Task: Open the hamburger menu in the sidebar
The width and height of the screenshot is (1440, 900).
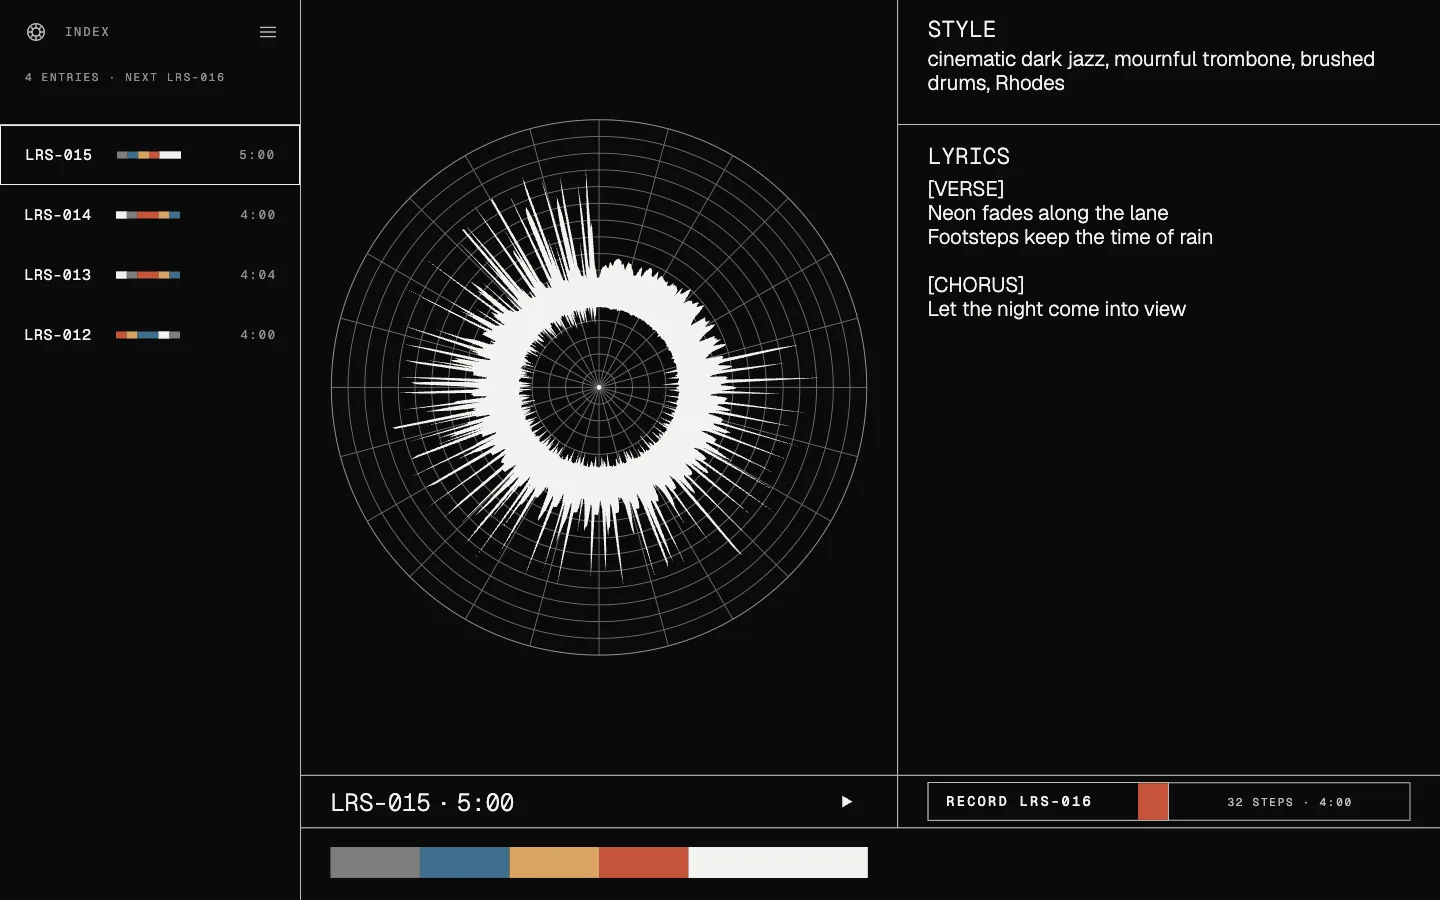Action: click(268, 32)
